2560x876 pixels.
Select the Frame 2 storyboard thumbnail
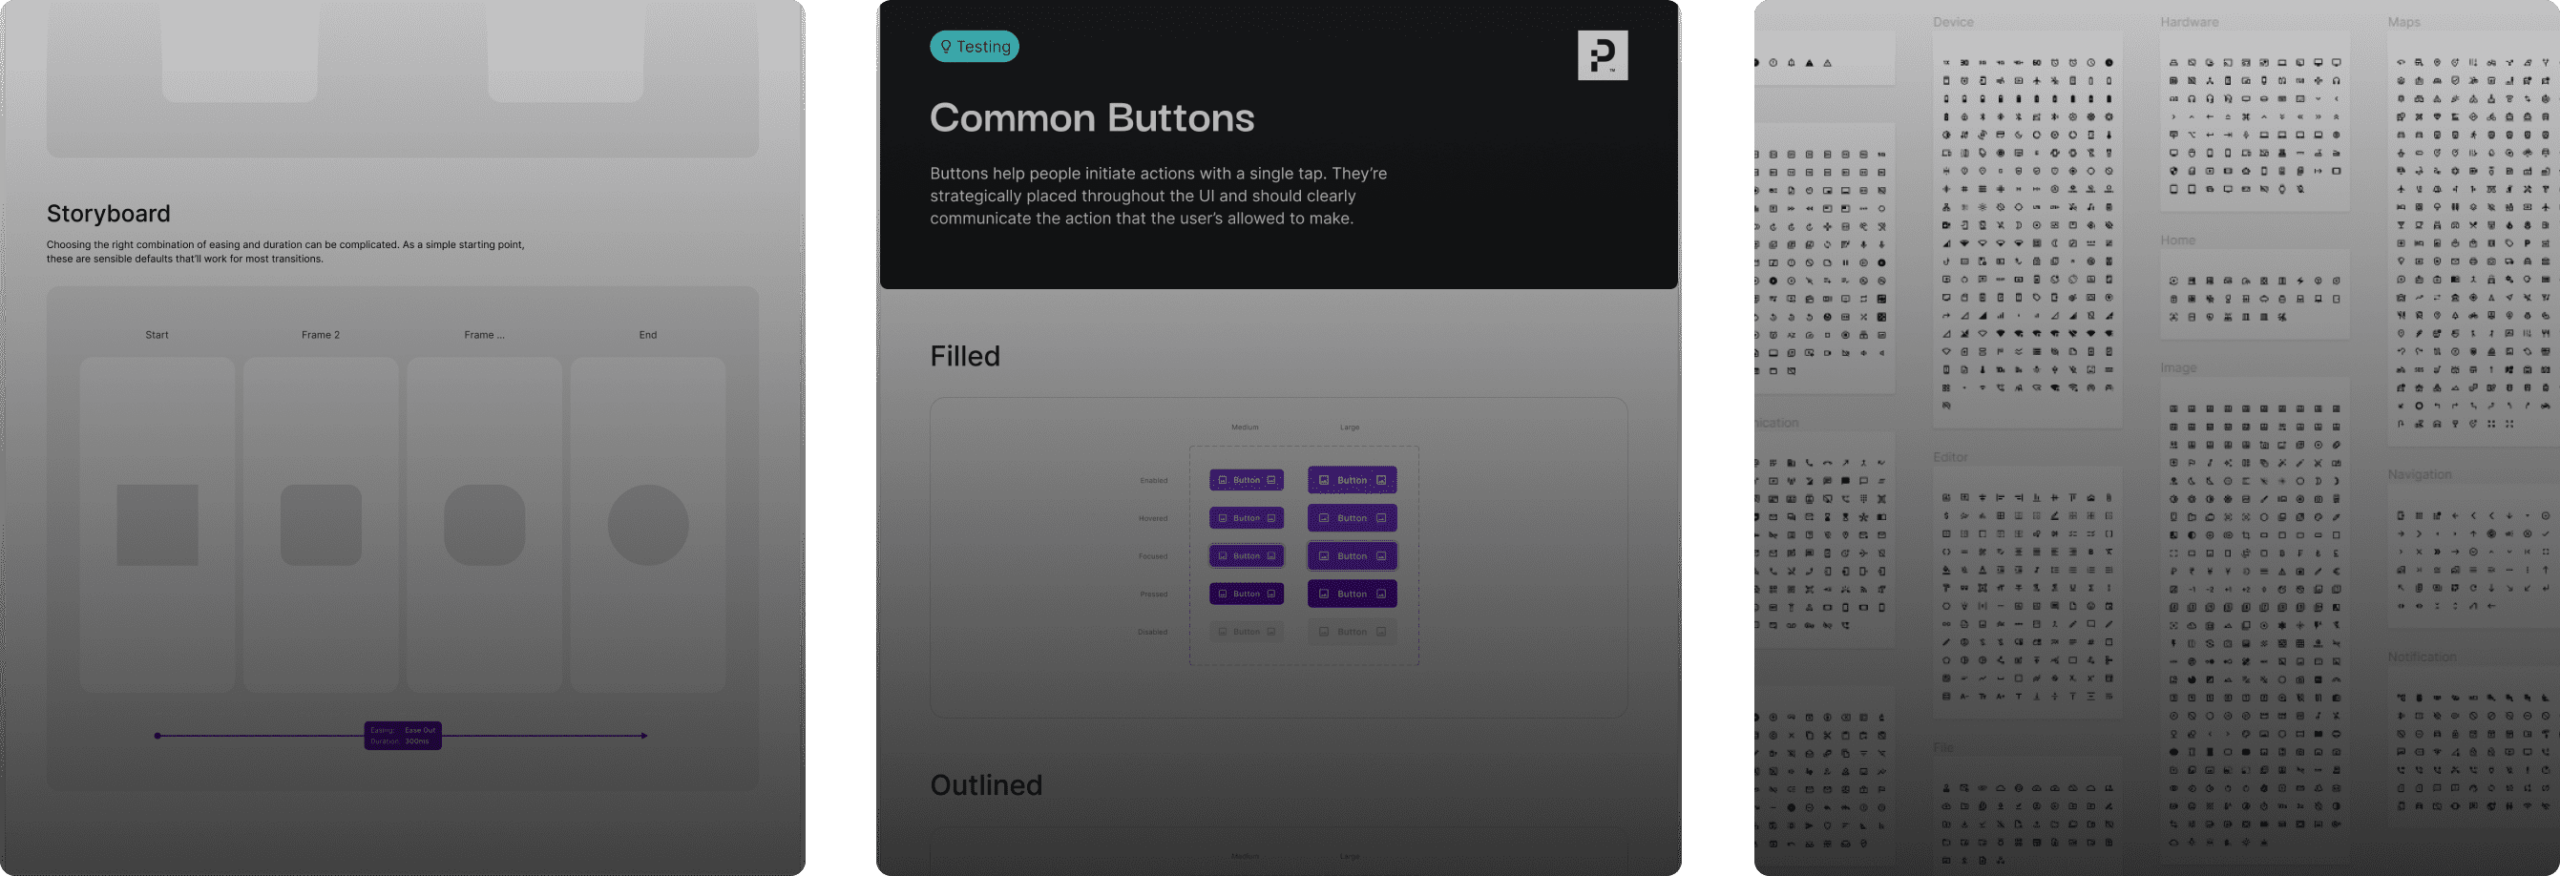tap(321, 525)
